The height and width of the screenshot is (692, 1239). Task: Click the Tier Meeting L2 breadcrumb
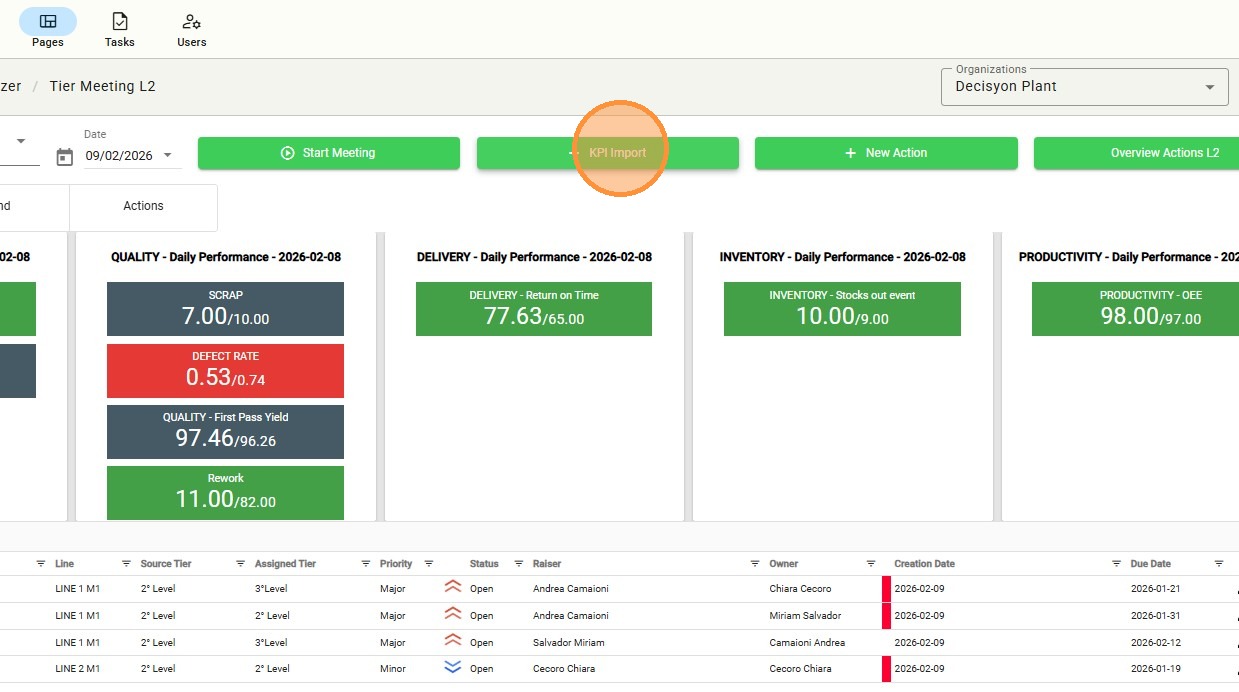tap(102, 86)
